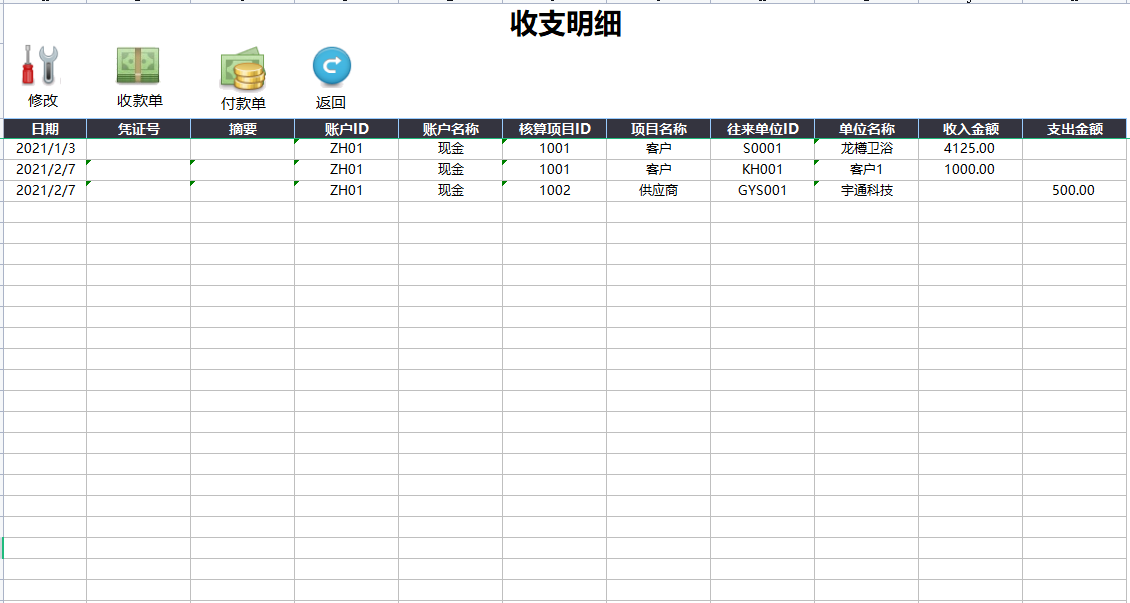Click the 单位名称 cell showing 龙樽卫浴
The height and width of the screenshot is (603, 1130).
865,148
